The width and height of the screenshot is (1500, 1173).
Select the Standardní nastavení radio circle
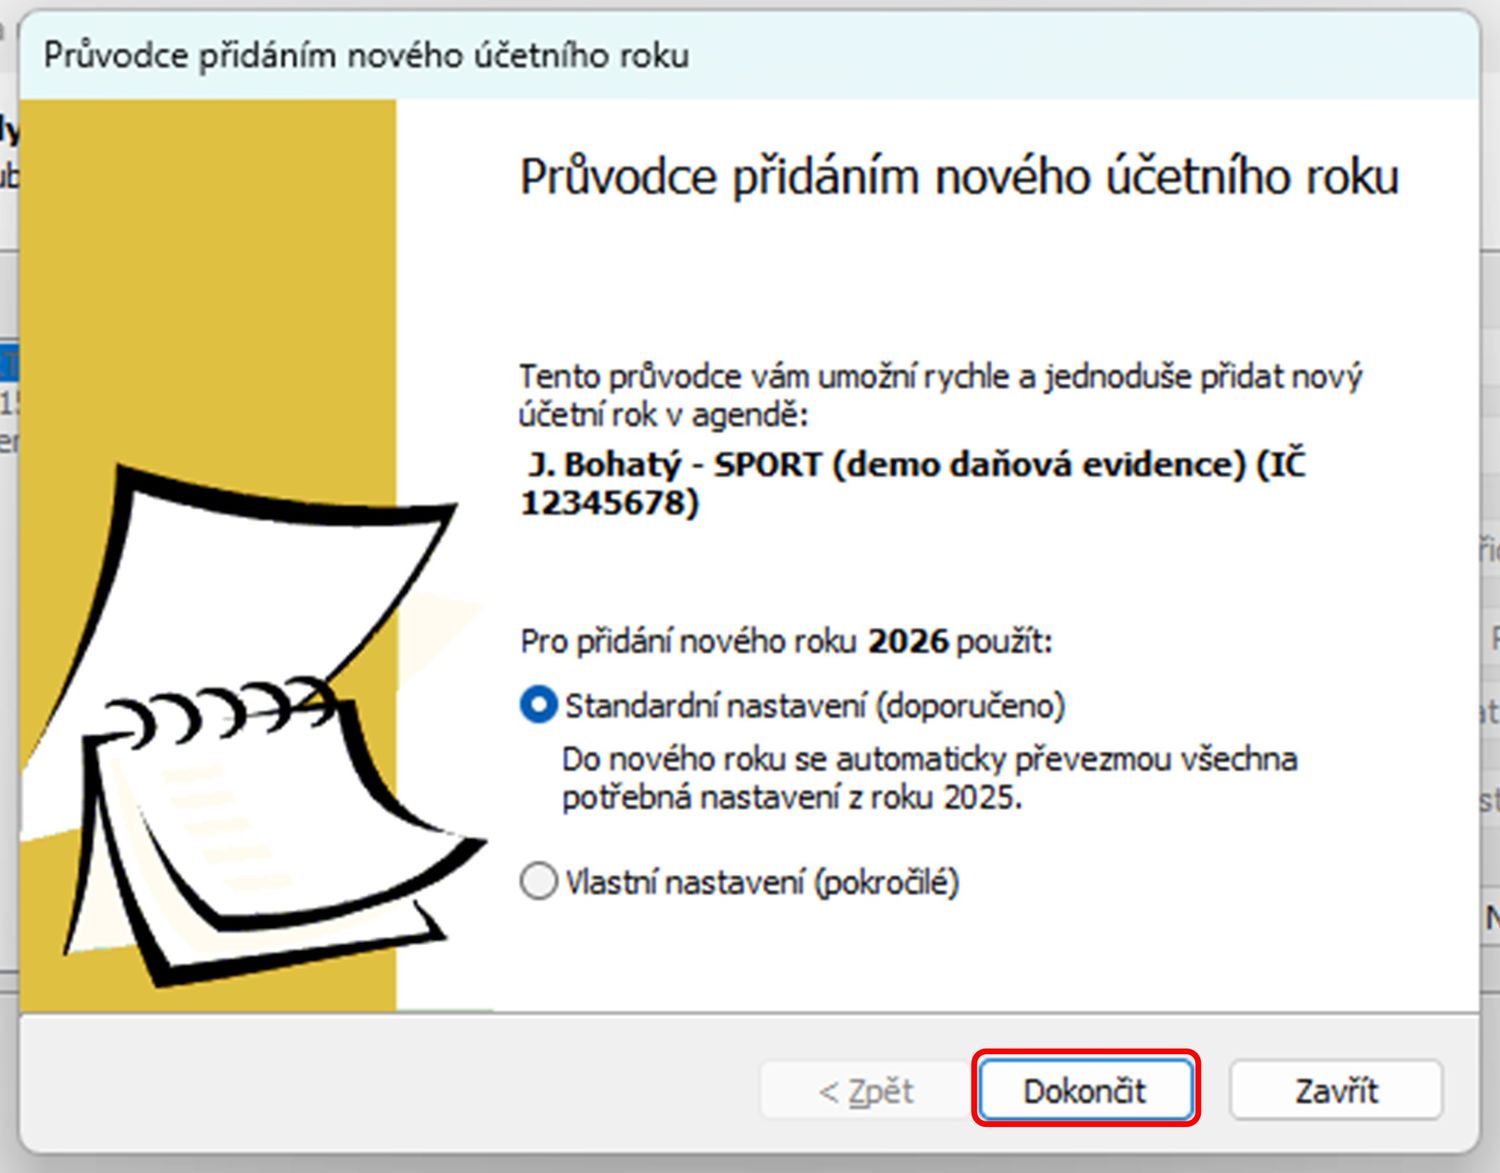(538, 705)
